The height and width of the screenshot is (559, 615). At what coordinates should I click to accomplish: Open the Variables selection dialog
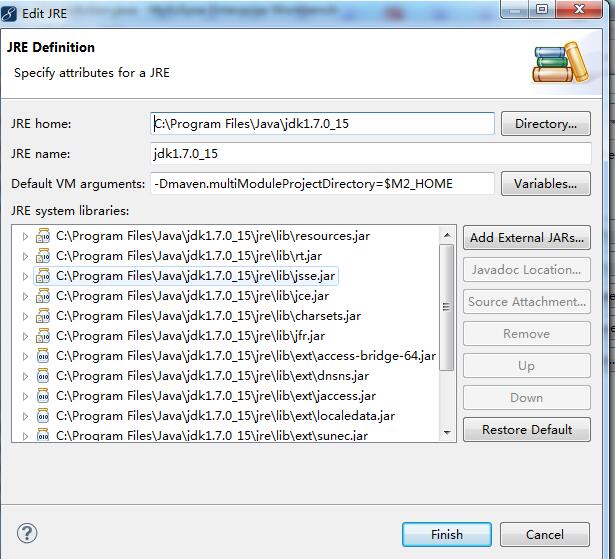[x=546, y=184]
